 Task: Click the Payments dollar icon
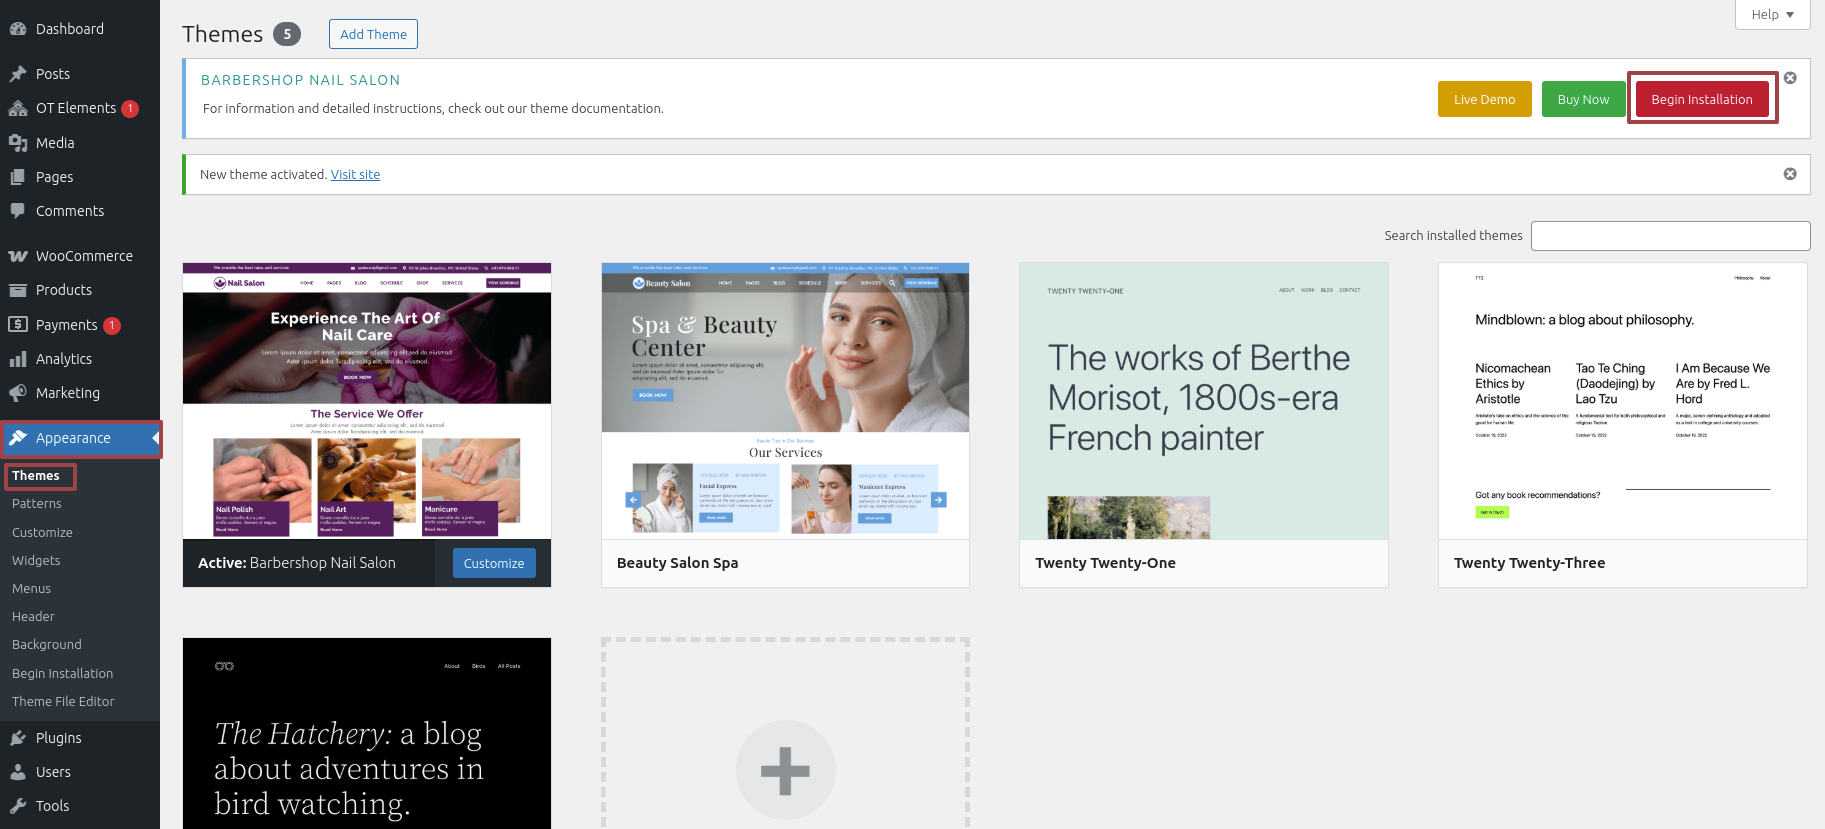tap(18, 324)
